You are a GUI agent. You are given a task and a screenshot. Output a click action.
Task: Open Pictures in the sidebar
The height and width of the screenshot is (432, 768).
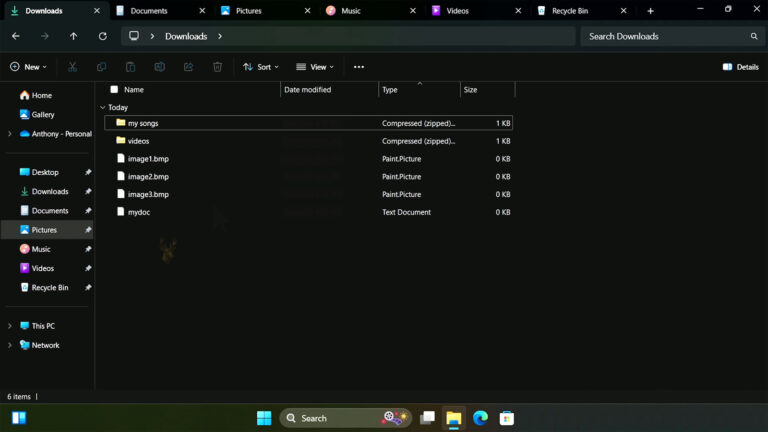[x=48, y=230]
